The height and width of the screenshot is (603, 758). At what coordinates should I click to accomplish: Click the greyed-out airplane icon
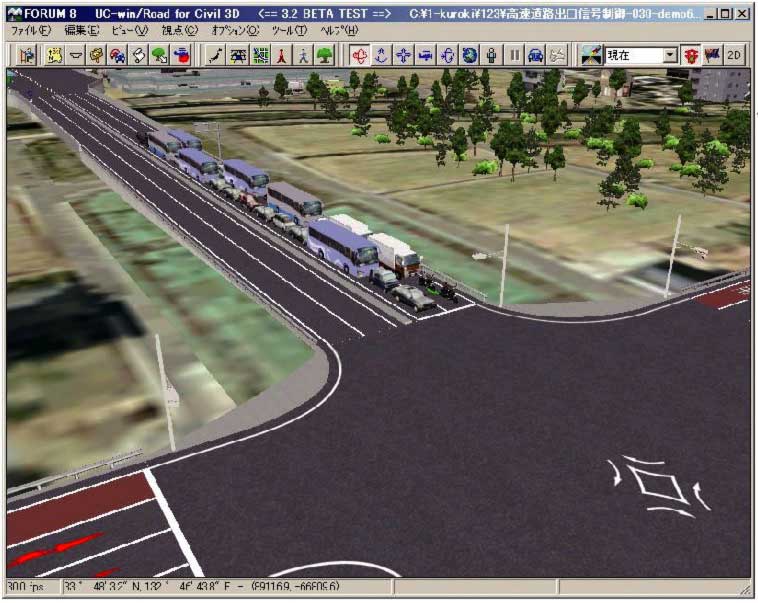click(557, 56)
